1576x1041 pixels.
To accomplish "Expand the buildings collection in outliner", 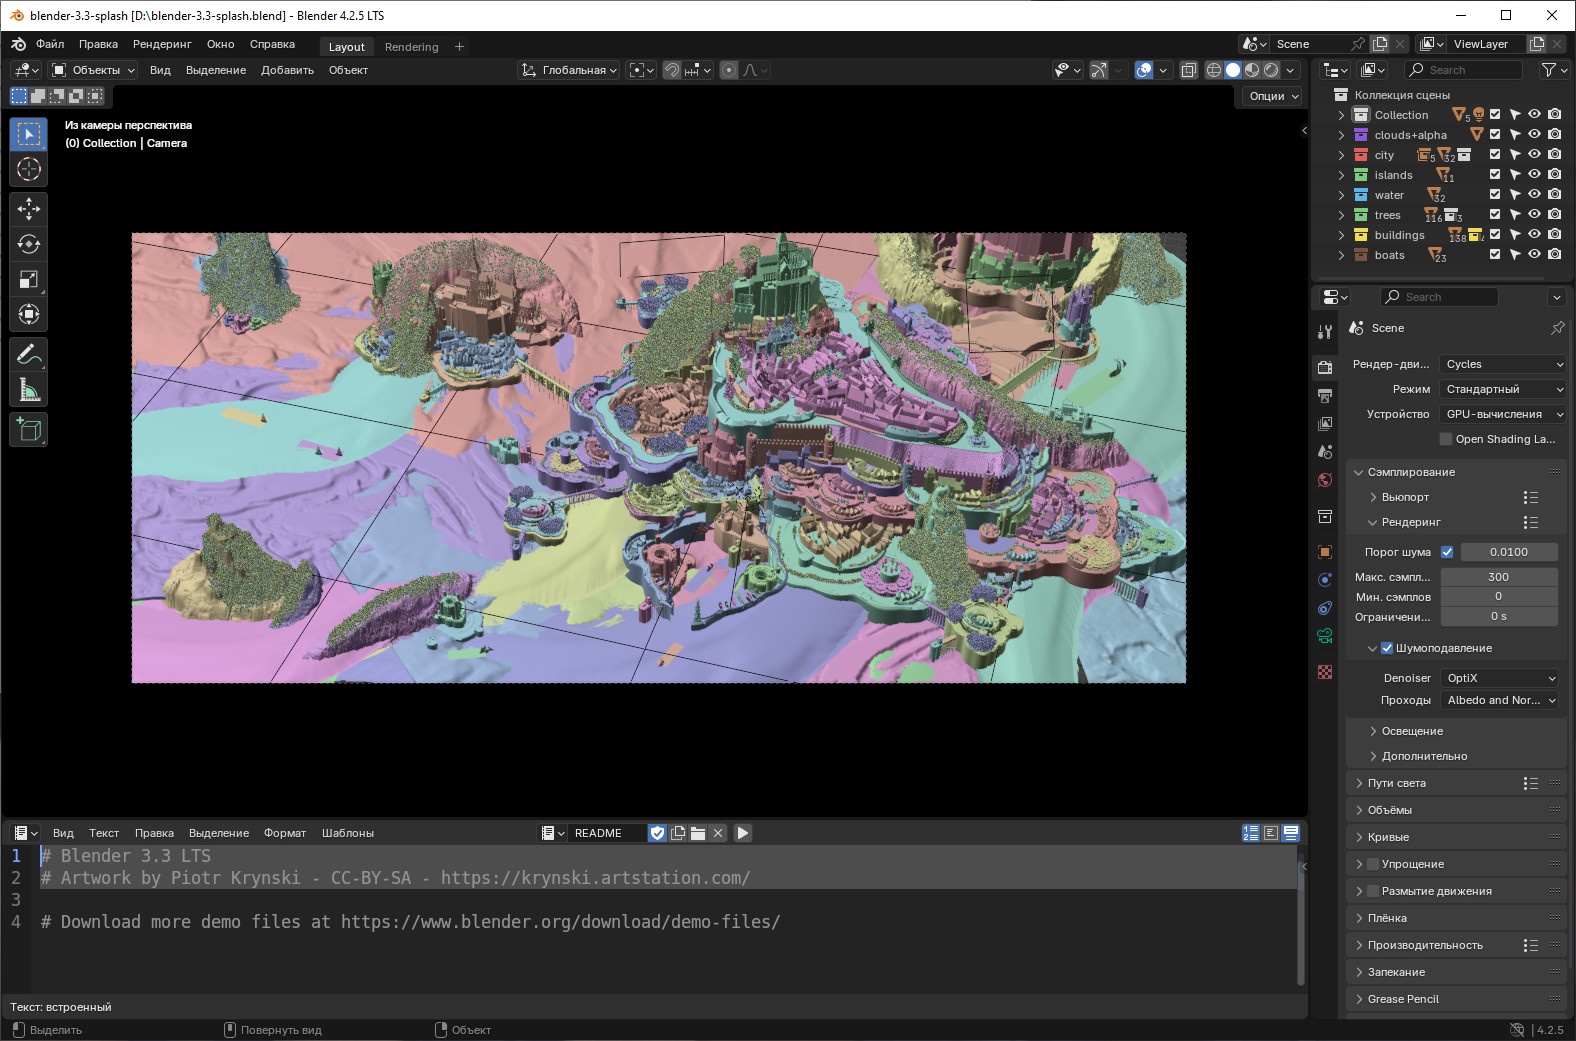I will pos(1342,235).
